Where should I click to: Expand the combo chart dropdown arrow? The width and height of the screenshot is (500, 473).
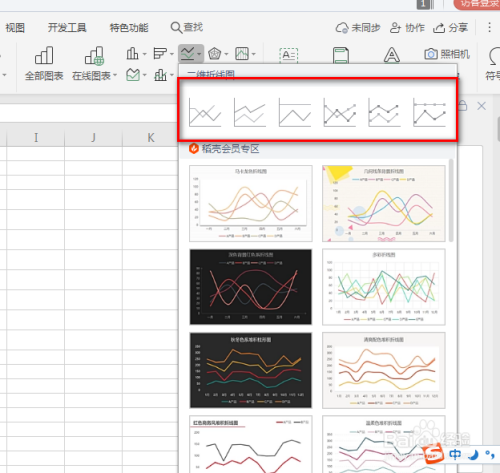(172, 75)
